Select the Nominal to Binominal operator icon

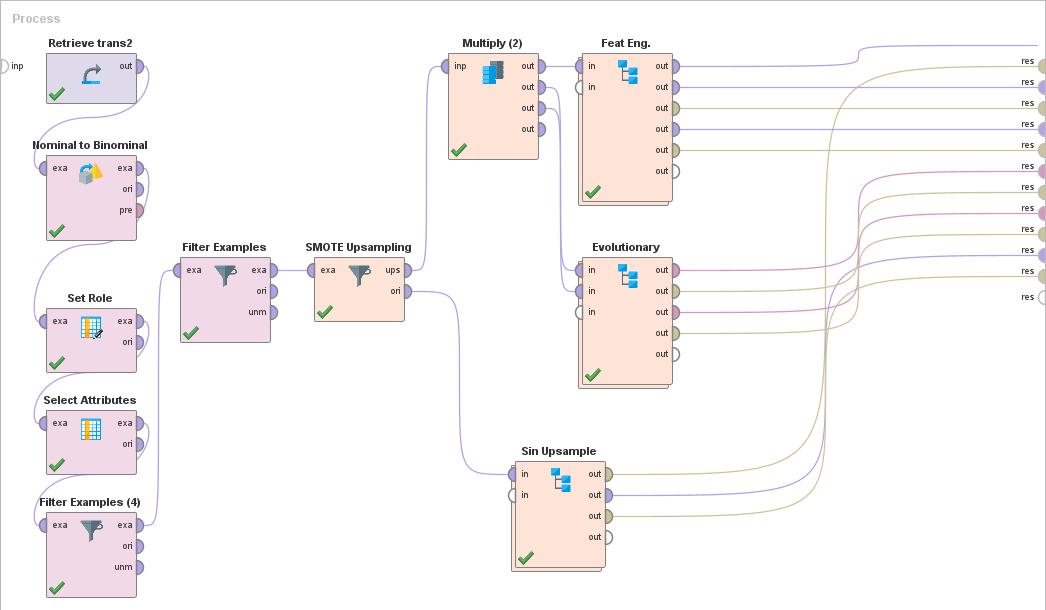[x=91, y=173]
